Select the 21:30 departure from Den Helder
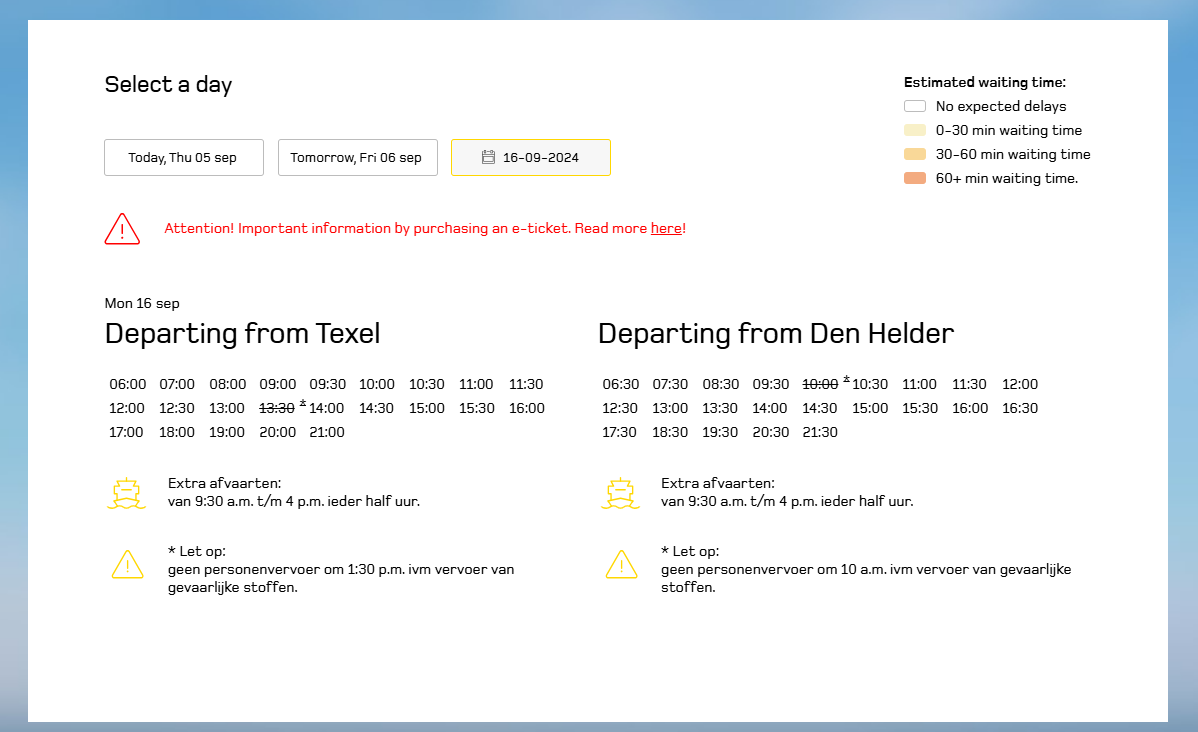1198x732 pixels. point(820,432)
